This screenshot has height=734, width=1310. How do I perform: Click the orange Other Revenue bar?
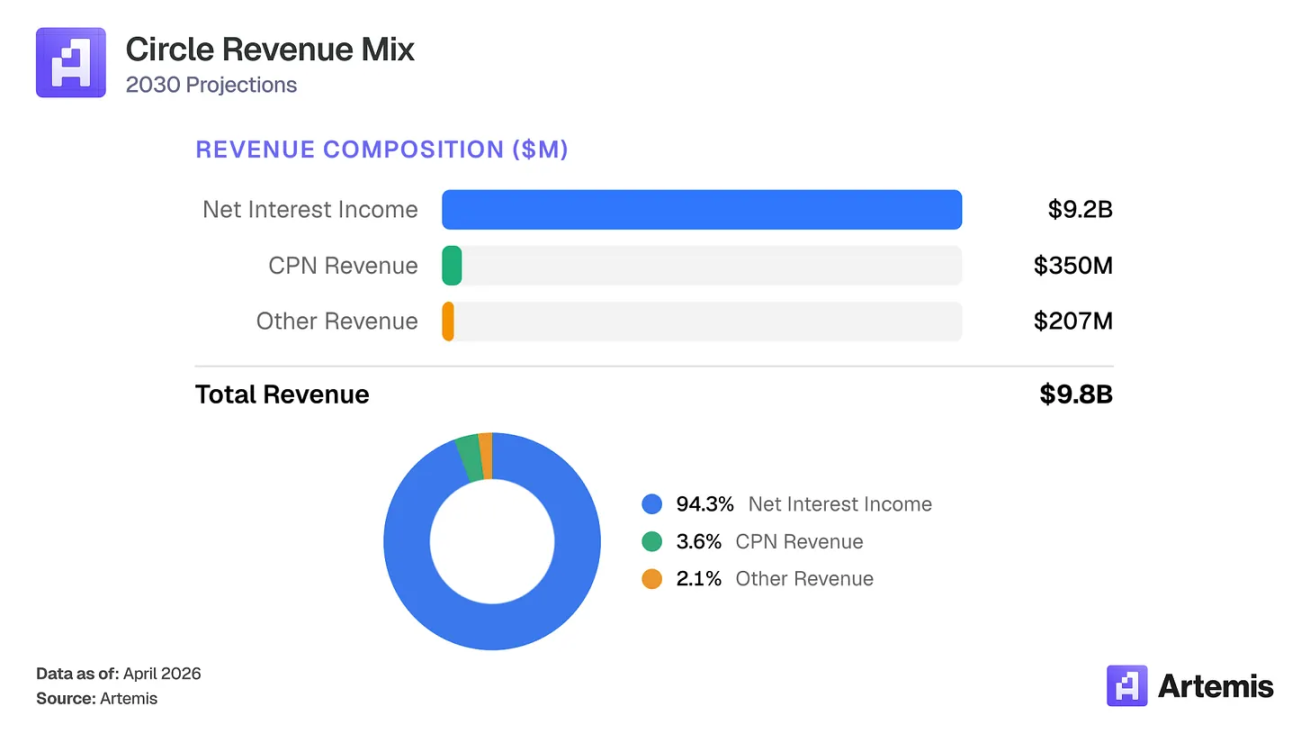(449, 322)
